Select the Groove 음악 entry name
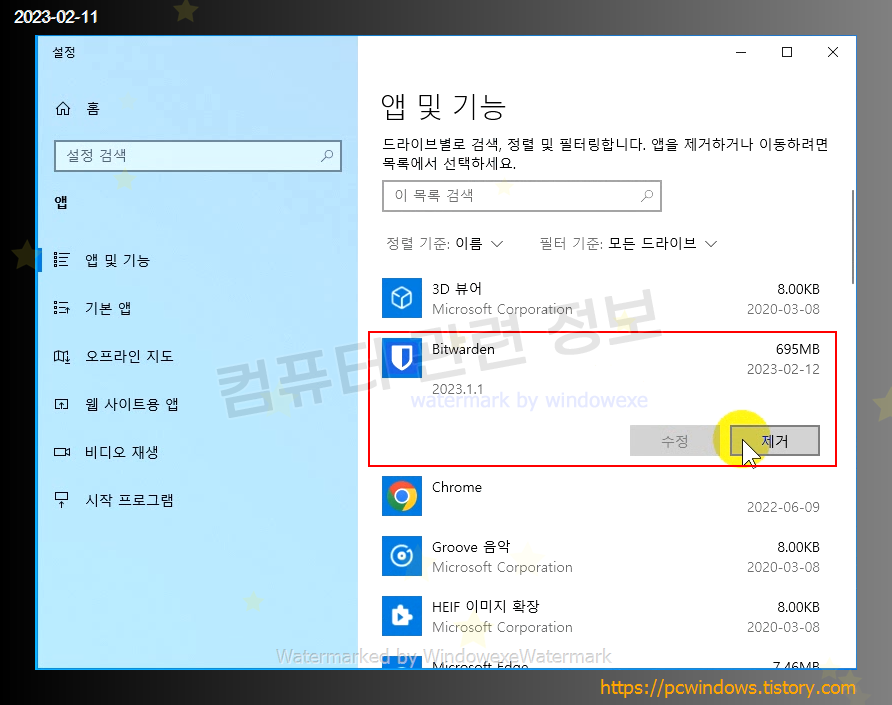The width and height of the screenshot is (892, 705). click(x=471, y=547)
